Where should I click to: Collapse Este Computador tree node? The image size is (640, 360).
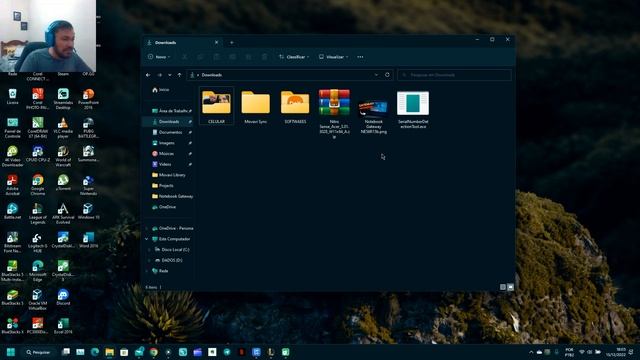point(147,239)
